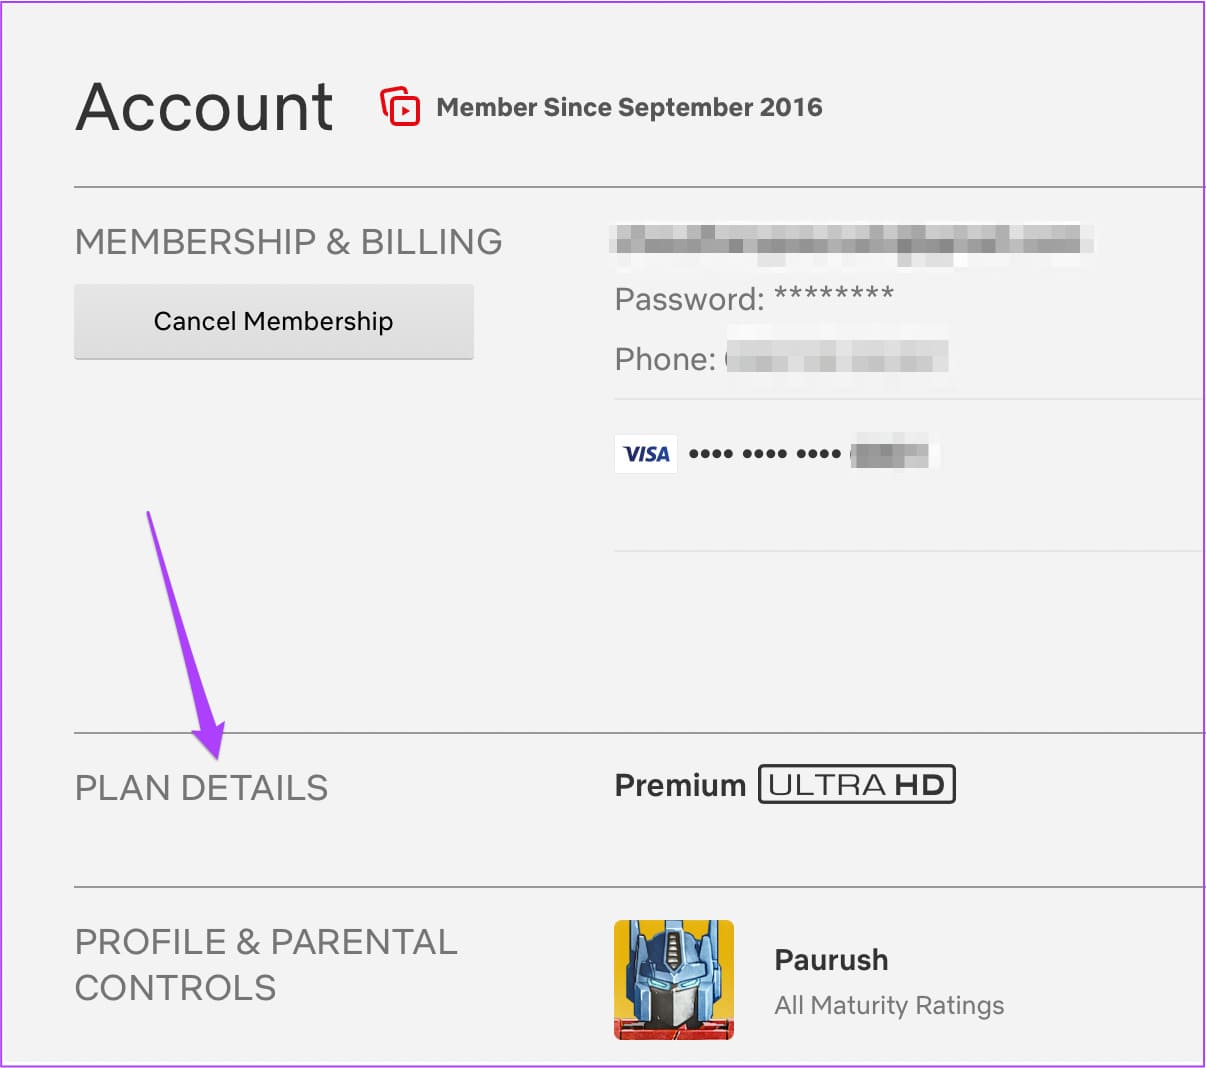Screen dimensions: 1206x1068
Task: Click the Premium plan label
Action: [680, 785]
